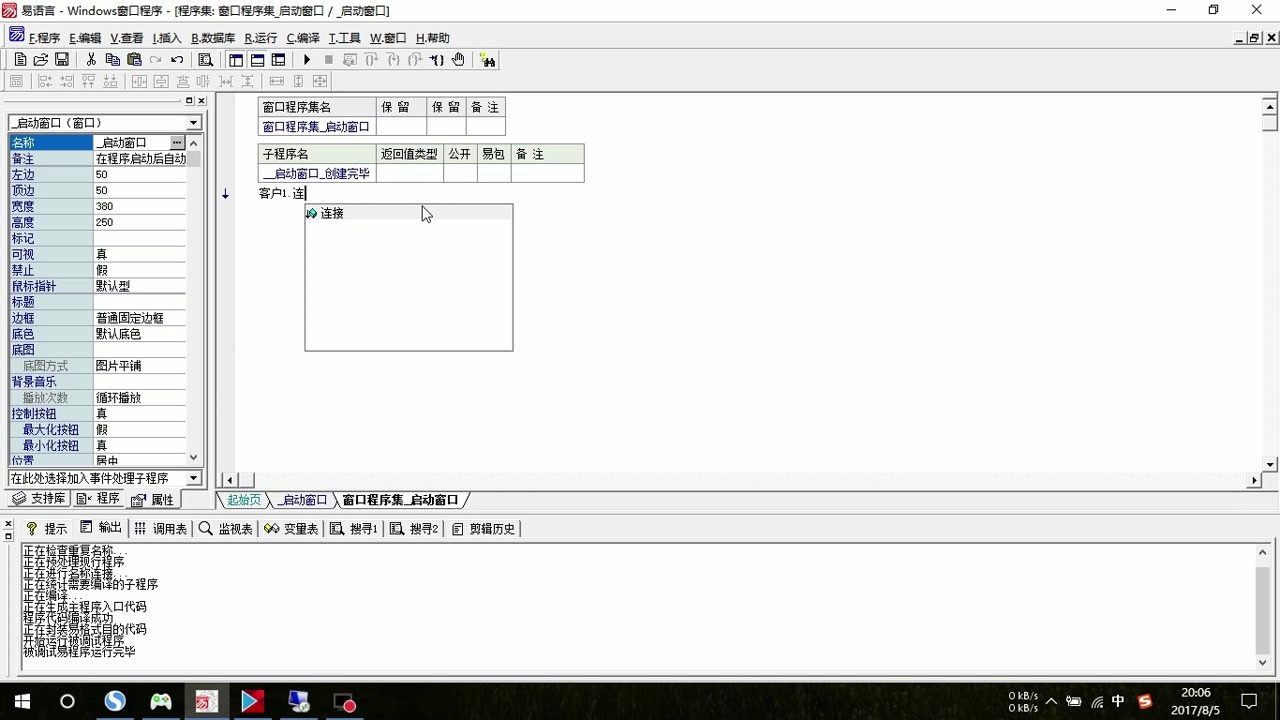Click the 宽度 property value 380
1280x720 pixels.
[x=139, y=206]
